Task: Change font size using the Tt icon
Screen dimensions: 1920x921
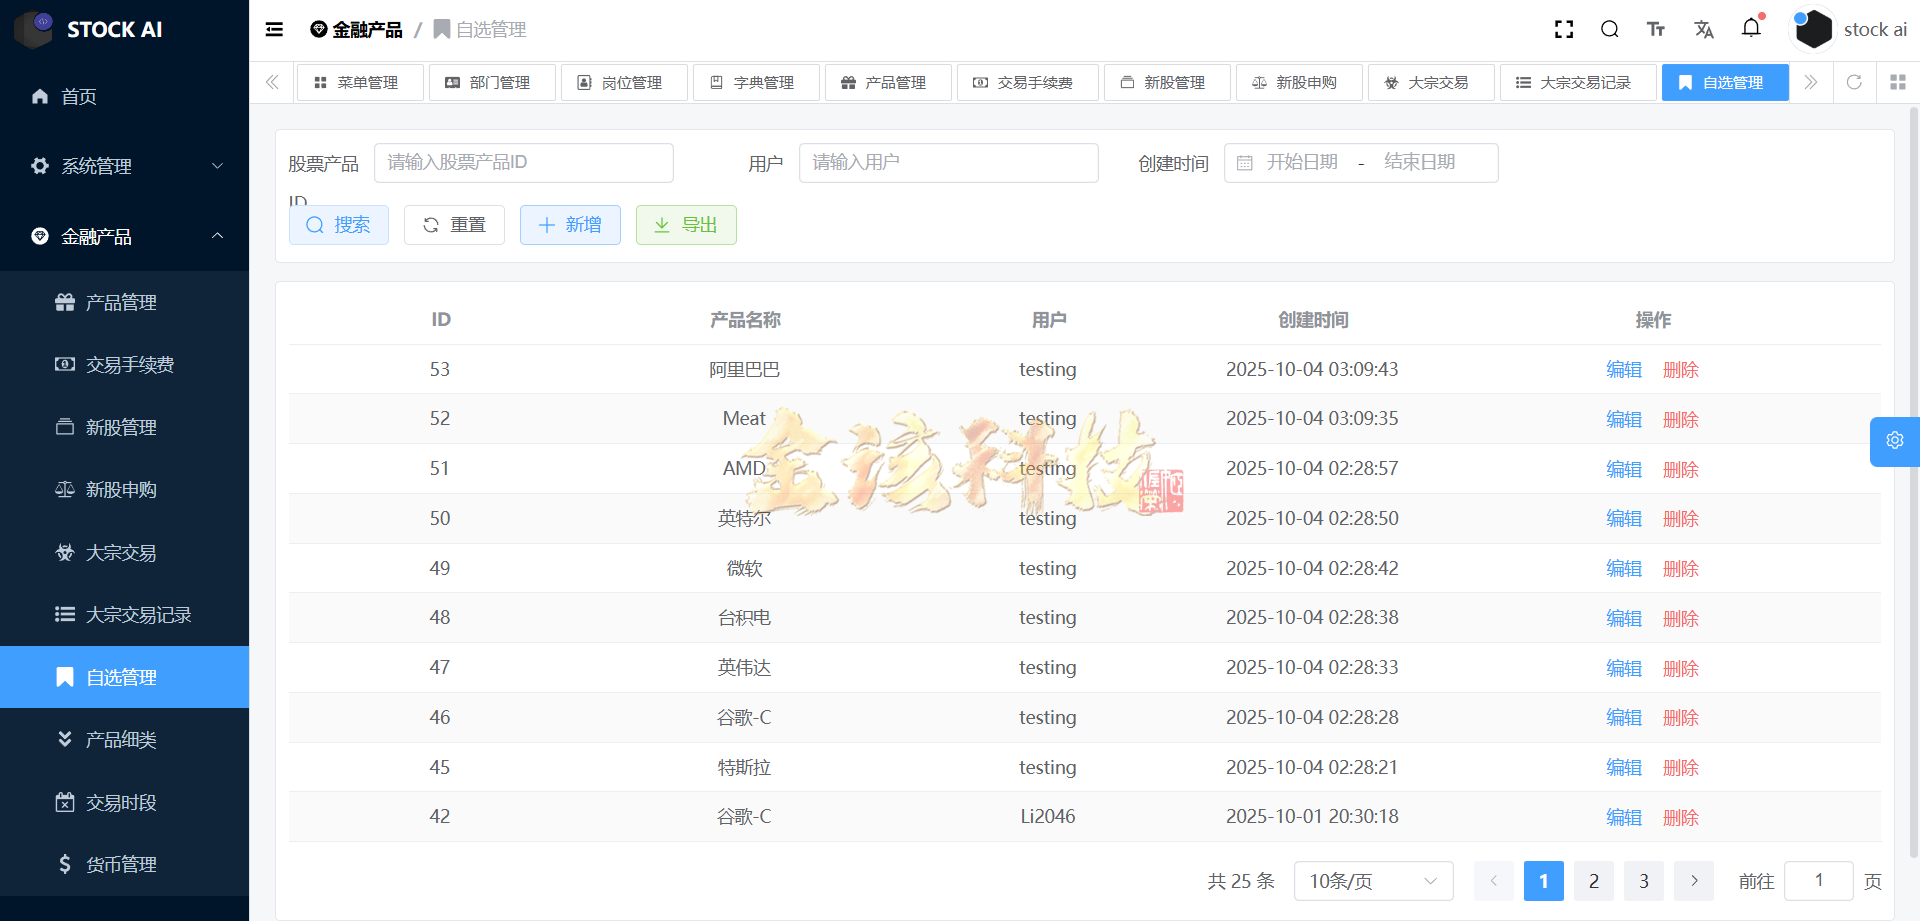Action: click(1655, 29)
